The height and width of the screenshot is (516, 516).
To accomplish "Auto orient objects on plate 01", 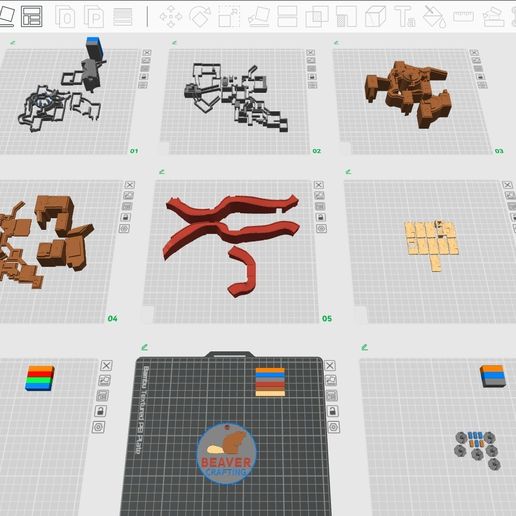I will (146, 60).
